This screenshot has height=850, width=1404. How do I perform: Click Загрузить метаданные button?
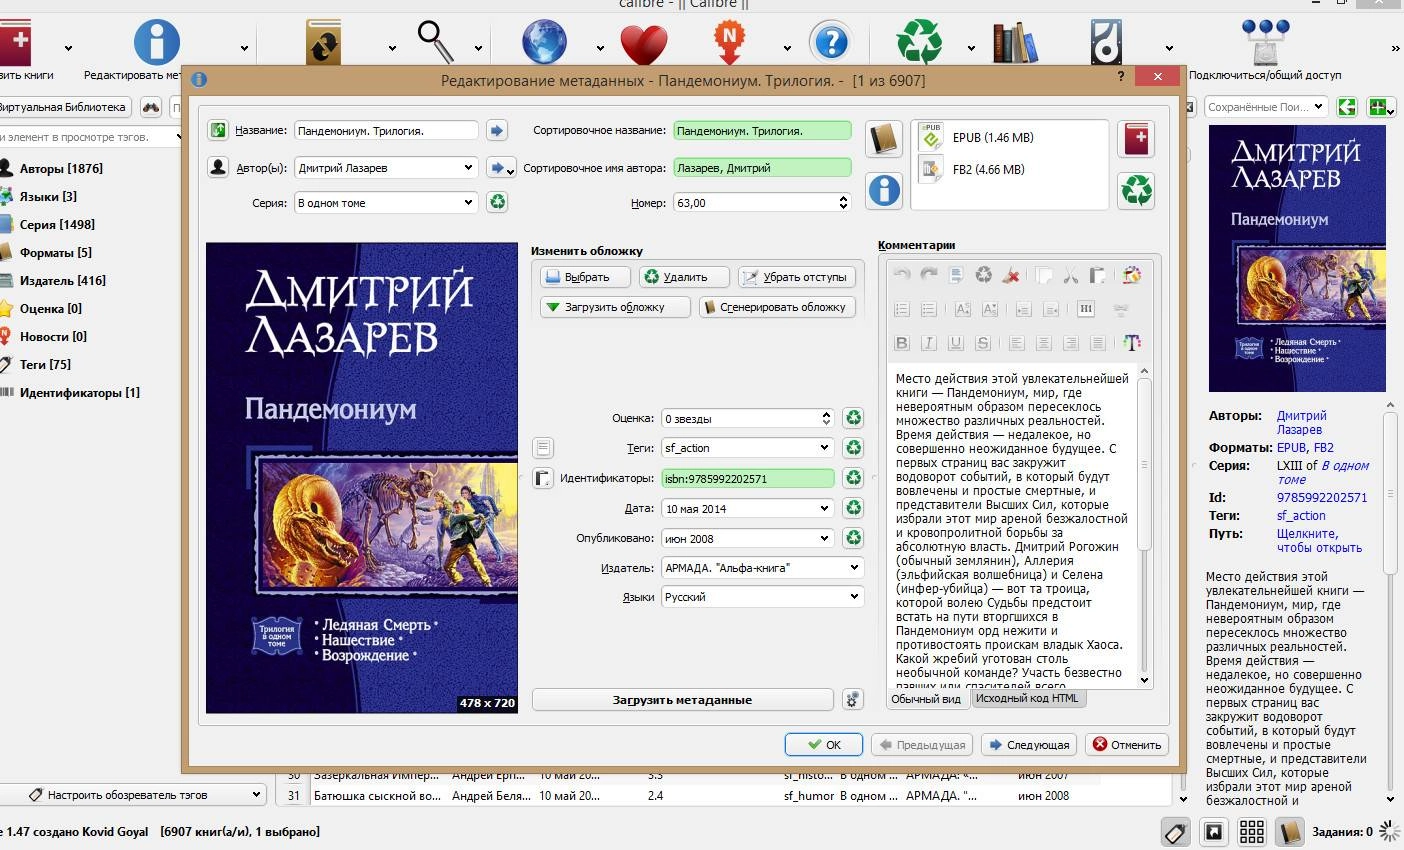coord(682,700)
